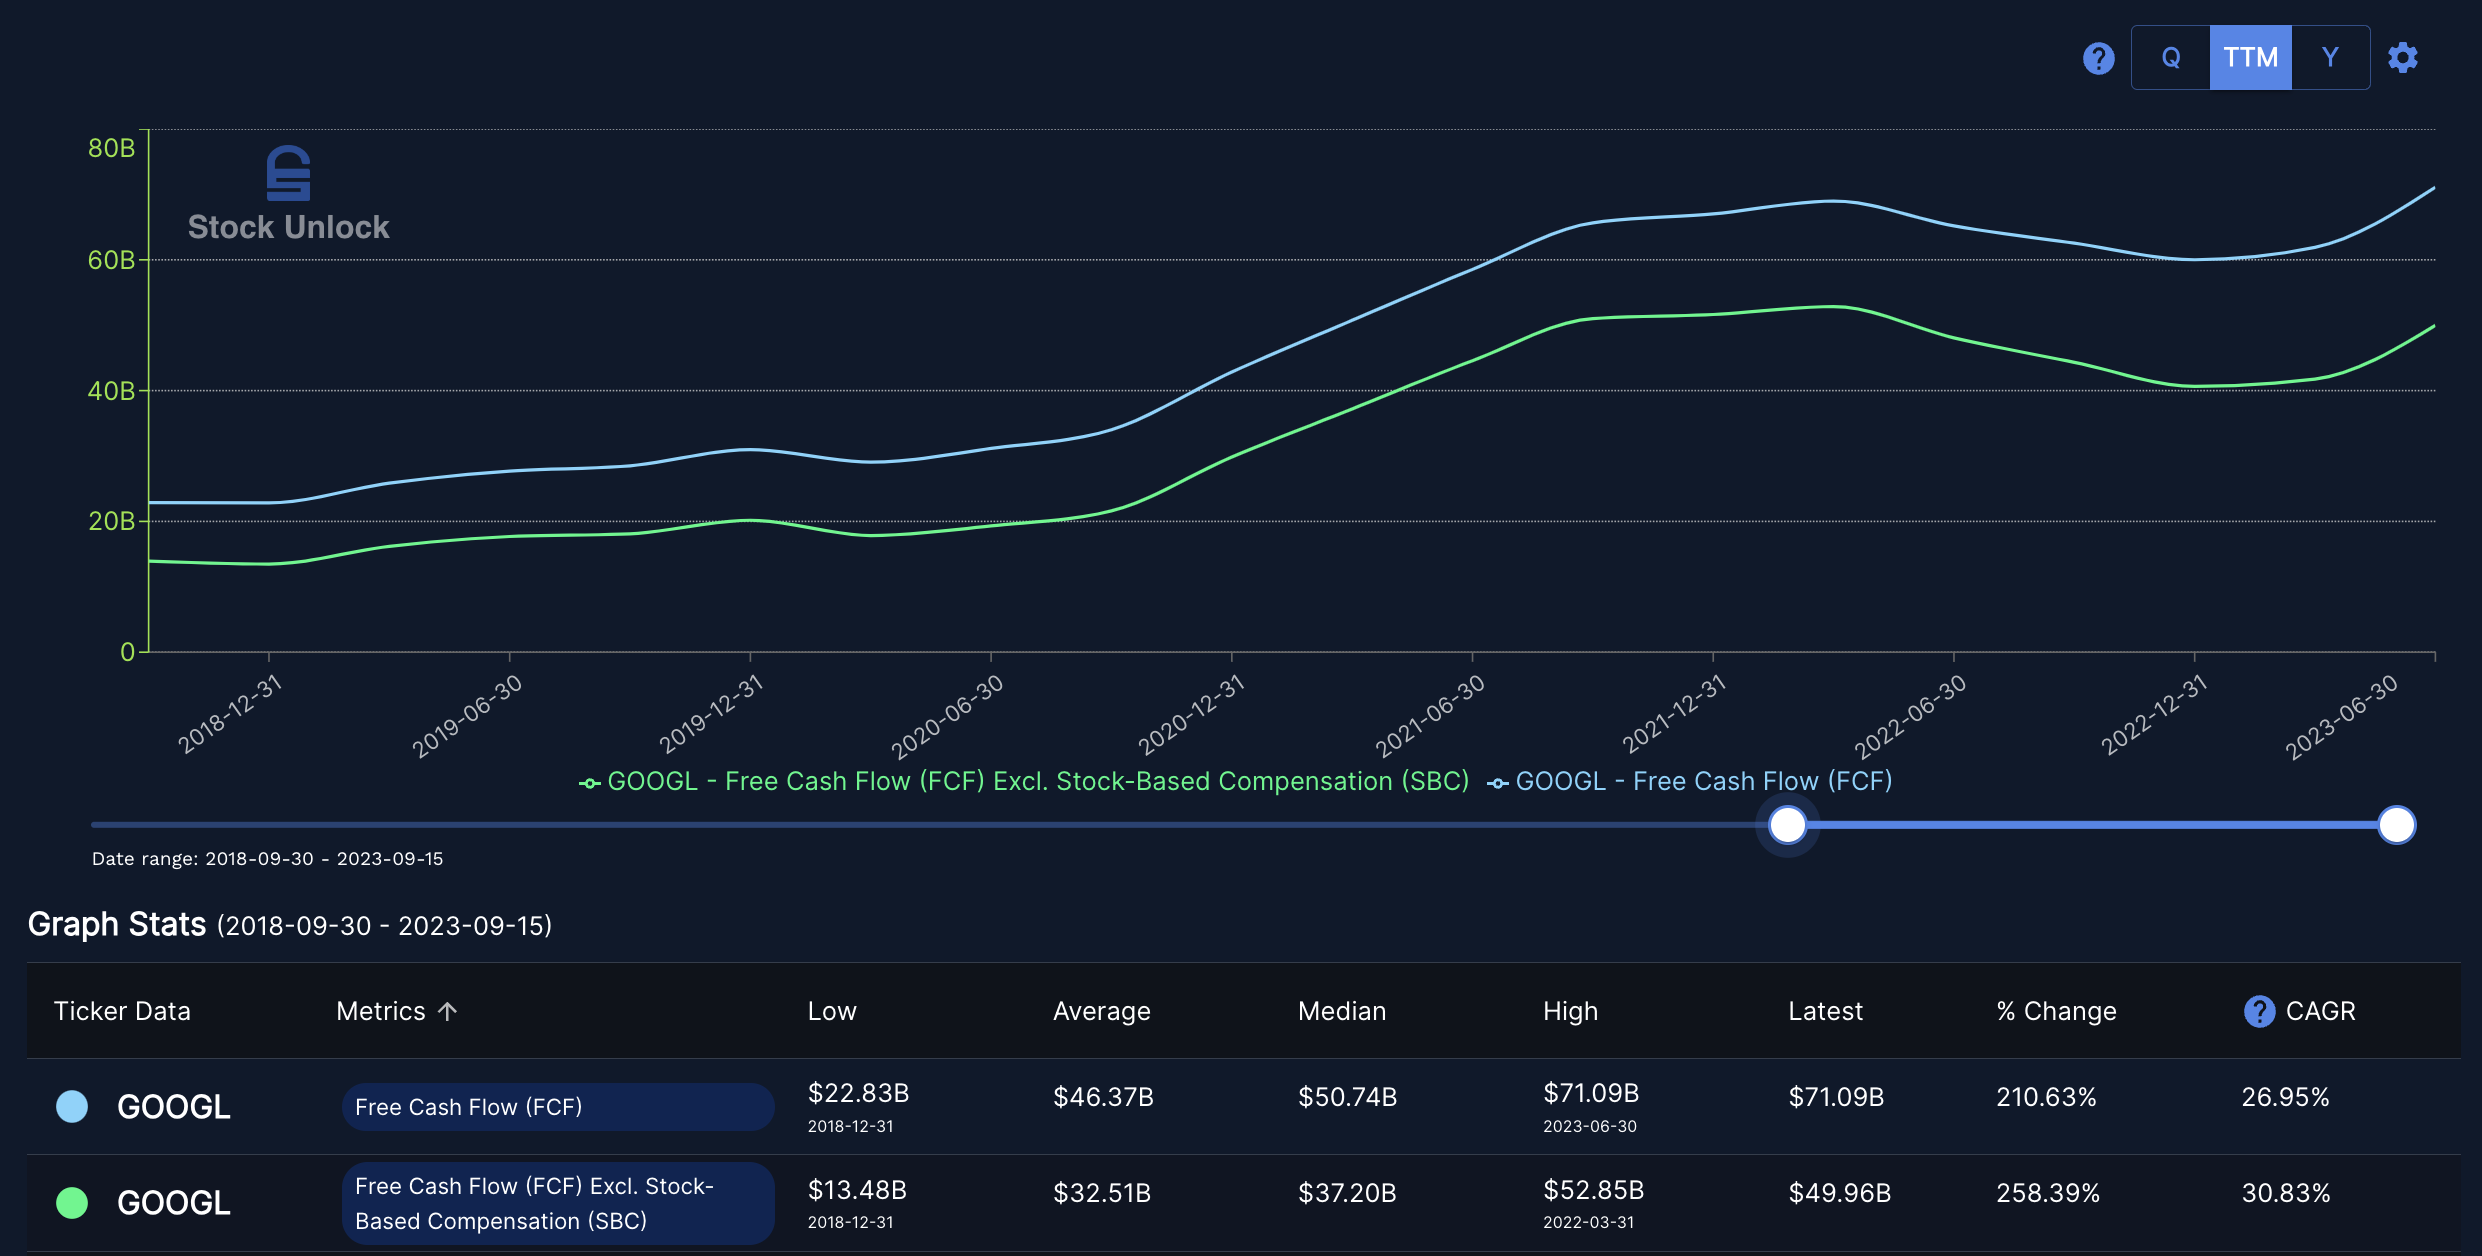The width and height of the screenshot is (2482, 1256).
Task: Click the $32.51B average value
Action: coord(1102,1193)
